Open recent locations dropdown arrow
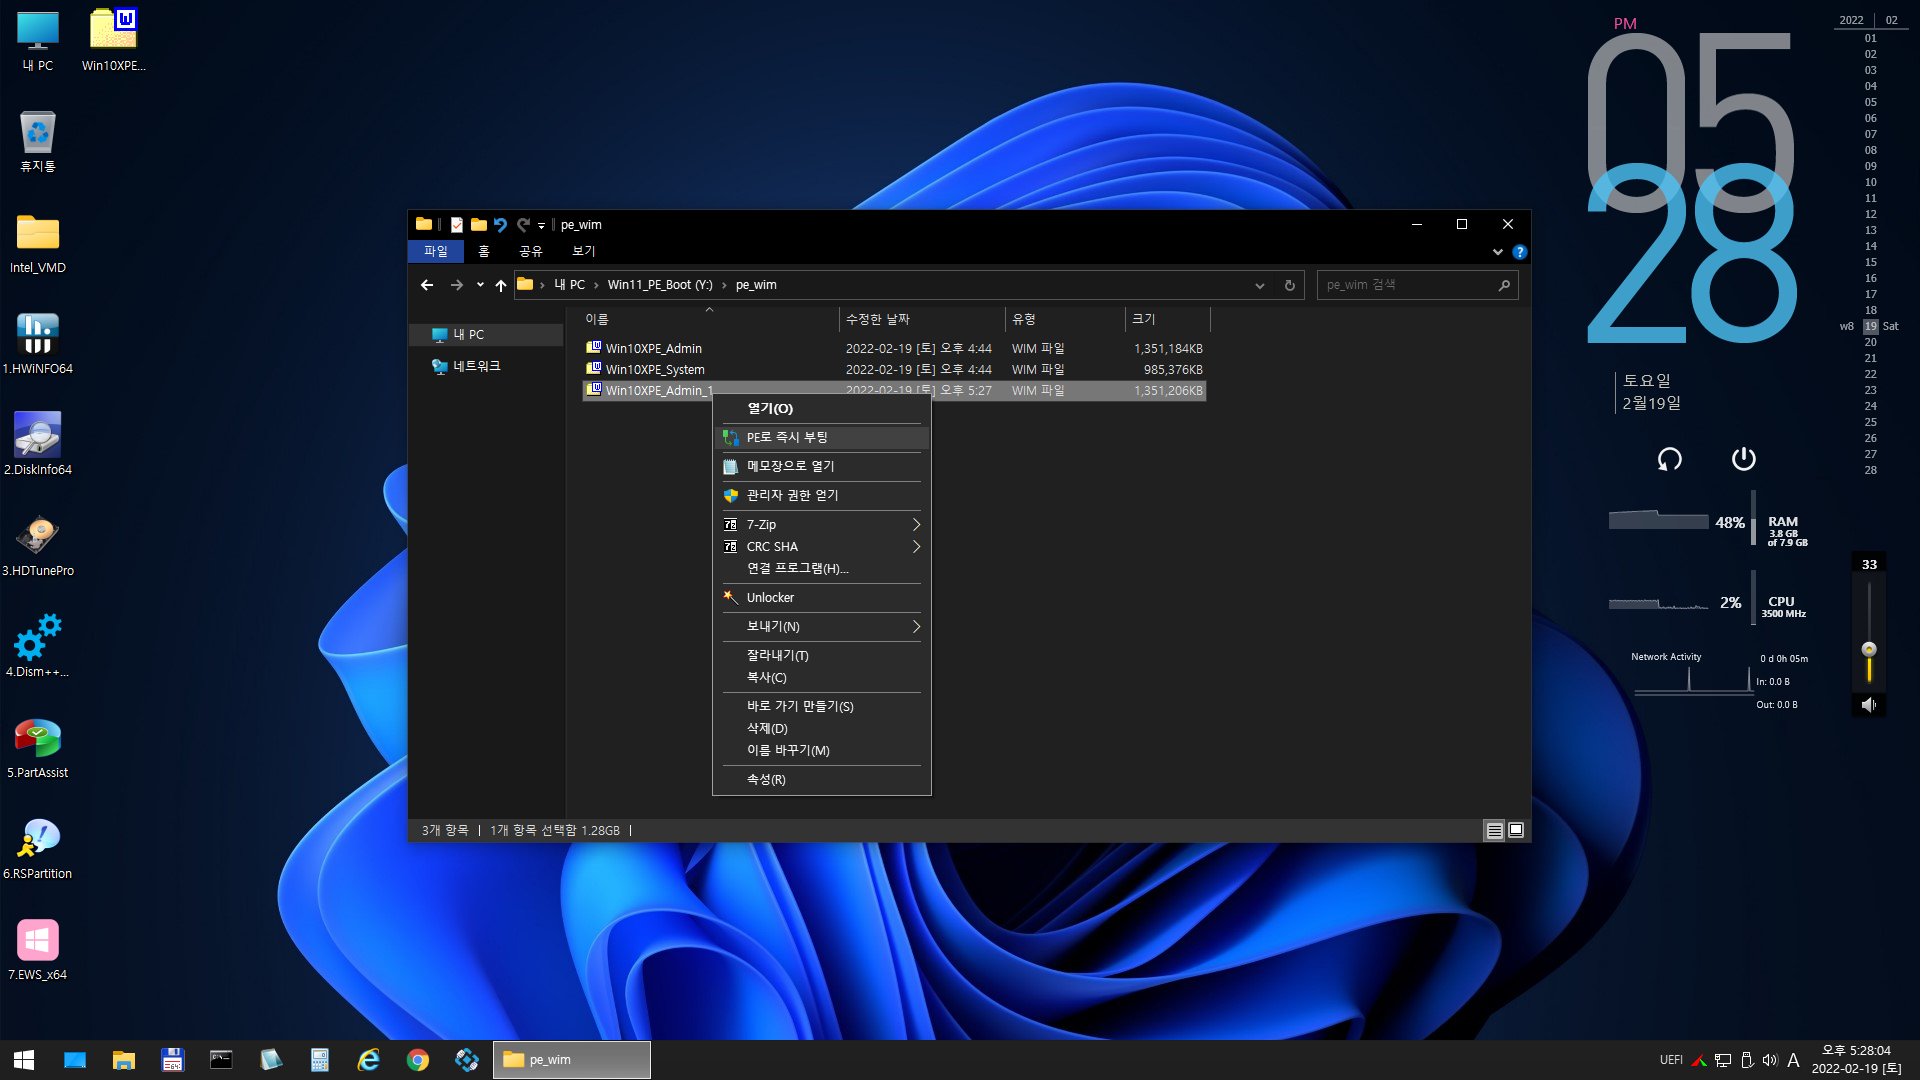Image resolution: width=1920 pixels, height=1080 pixels. pyautogui.click(x=480, y=285)
